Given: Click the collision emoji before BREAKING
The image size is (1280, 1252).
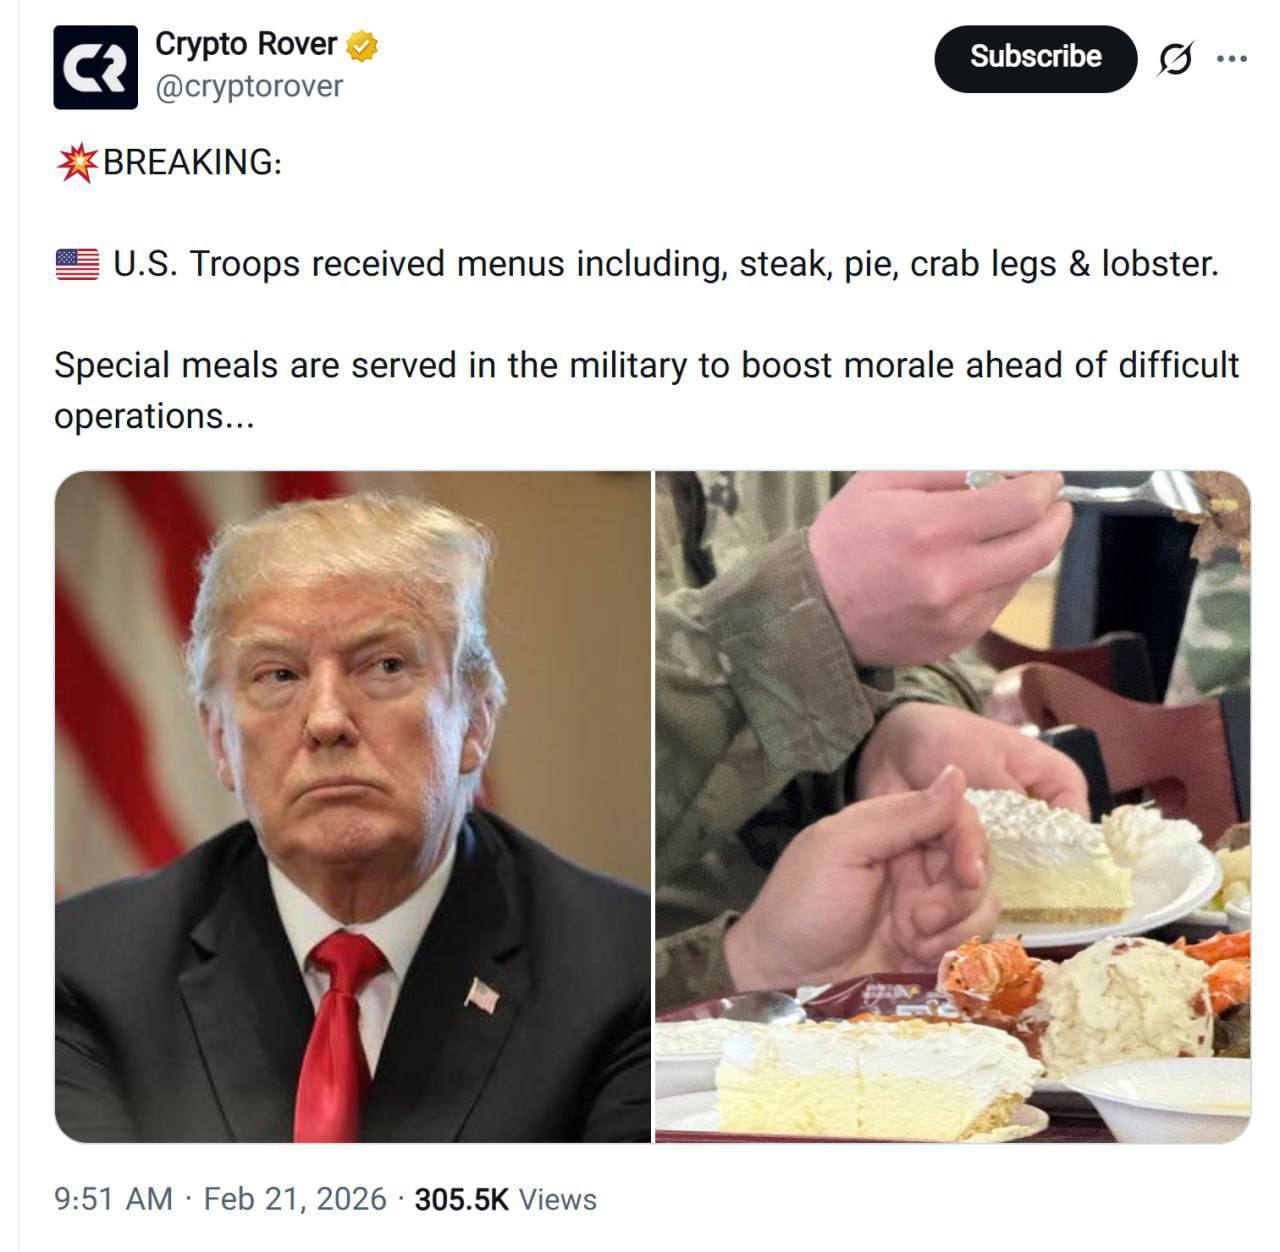Looking at the screenshot, I should pos(78,162).
